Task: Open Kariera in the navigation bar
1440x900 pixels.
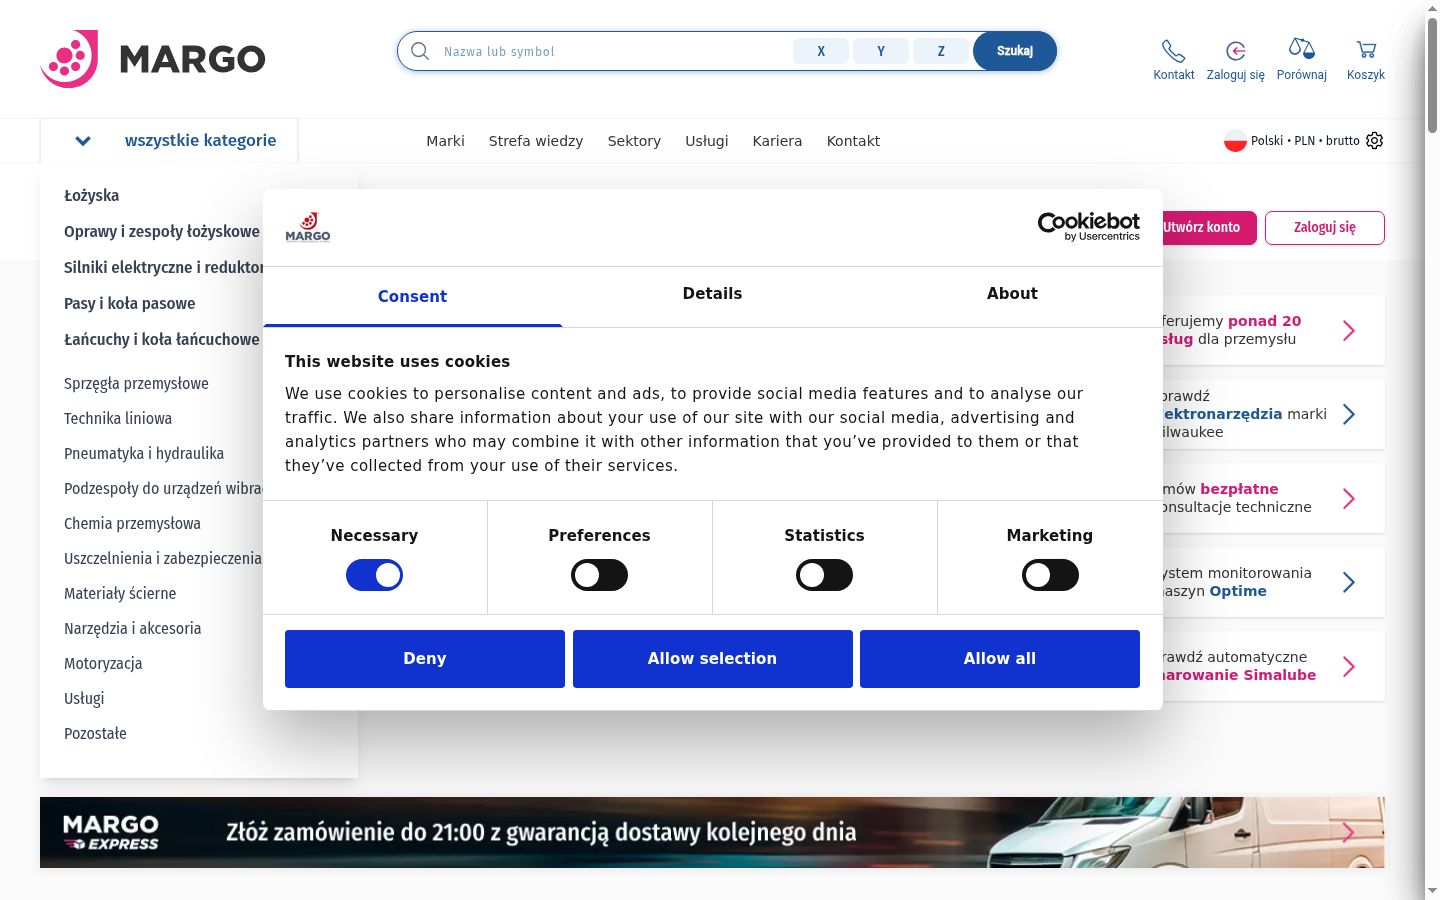Action: (x=777, y=141)
